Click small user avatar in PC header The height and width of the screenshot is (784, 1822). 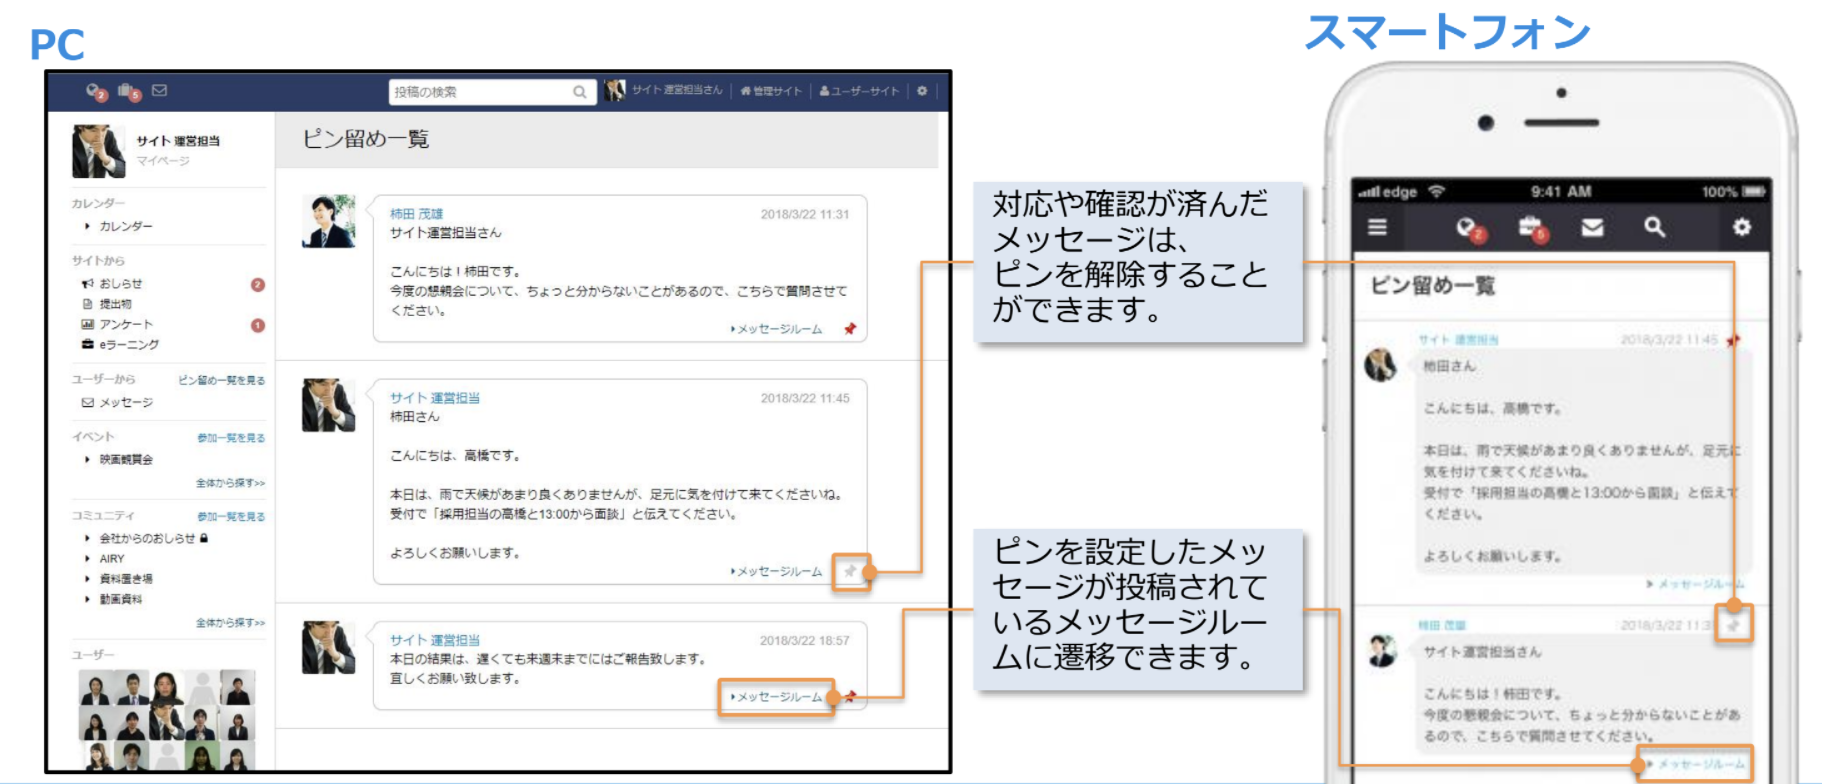coord(615,91)
